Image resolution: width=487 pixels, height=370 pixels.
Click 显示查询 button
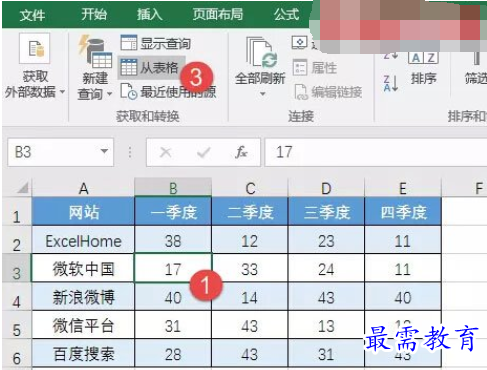click(x=155, y=43)
